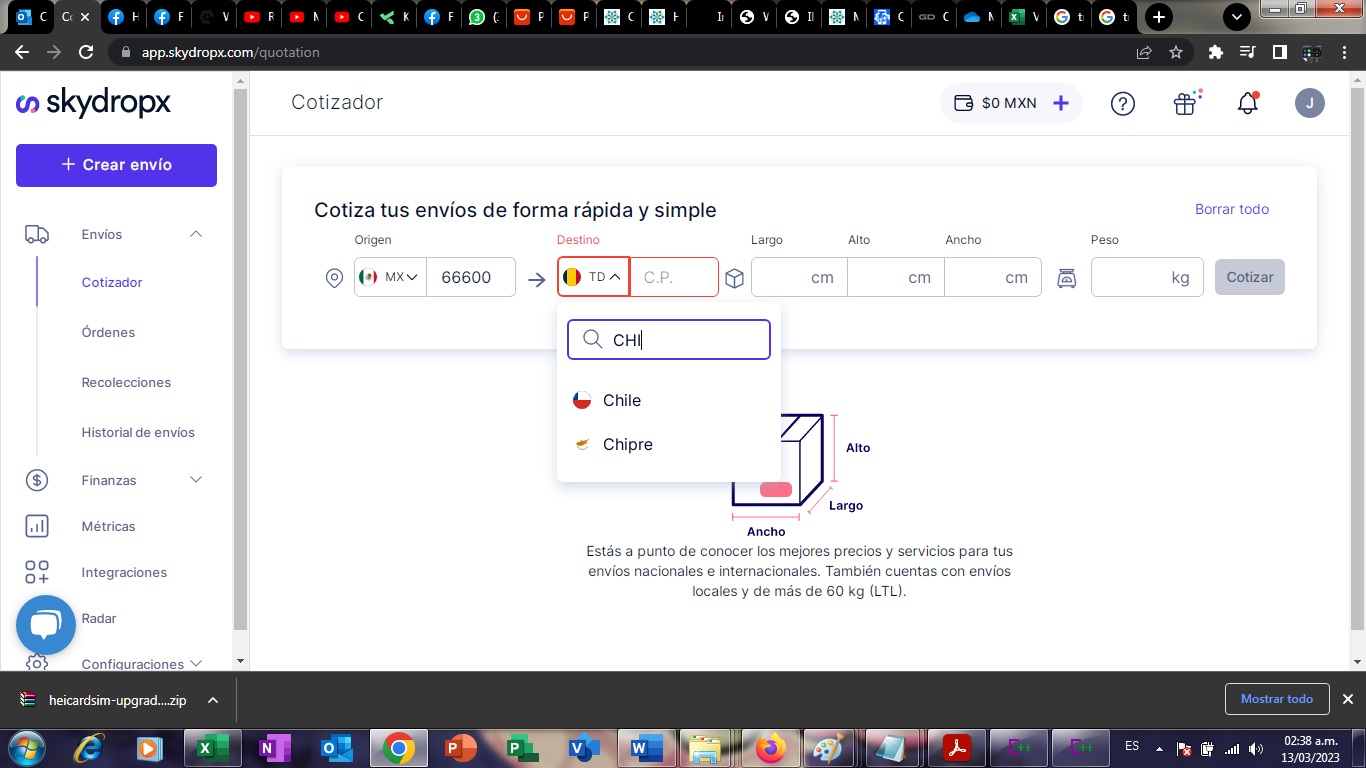Image resolution: width=1366 pixels, height=768 pixels.
Task: Collapse the destination country TD dropdown
Action: click(593, 277)
